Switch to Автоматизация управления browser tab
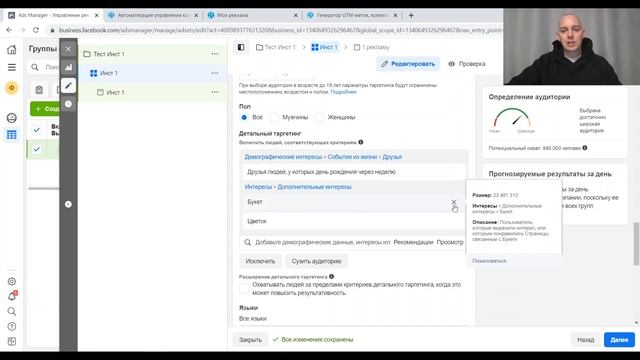640x360 pixels. pyautogui.click(x=153, y=15)
